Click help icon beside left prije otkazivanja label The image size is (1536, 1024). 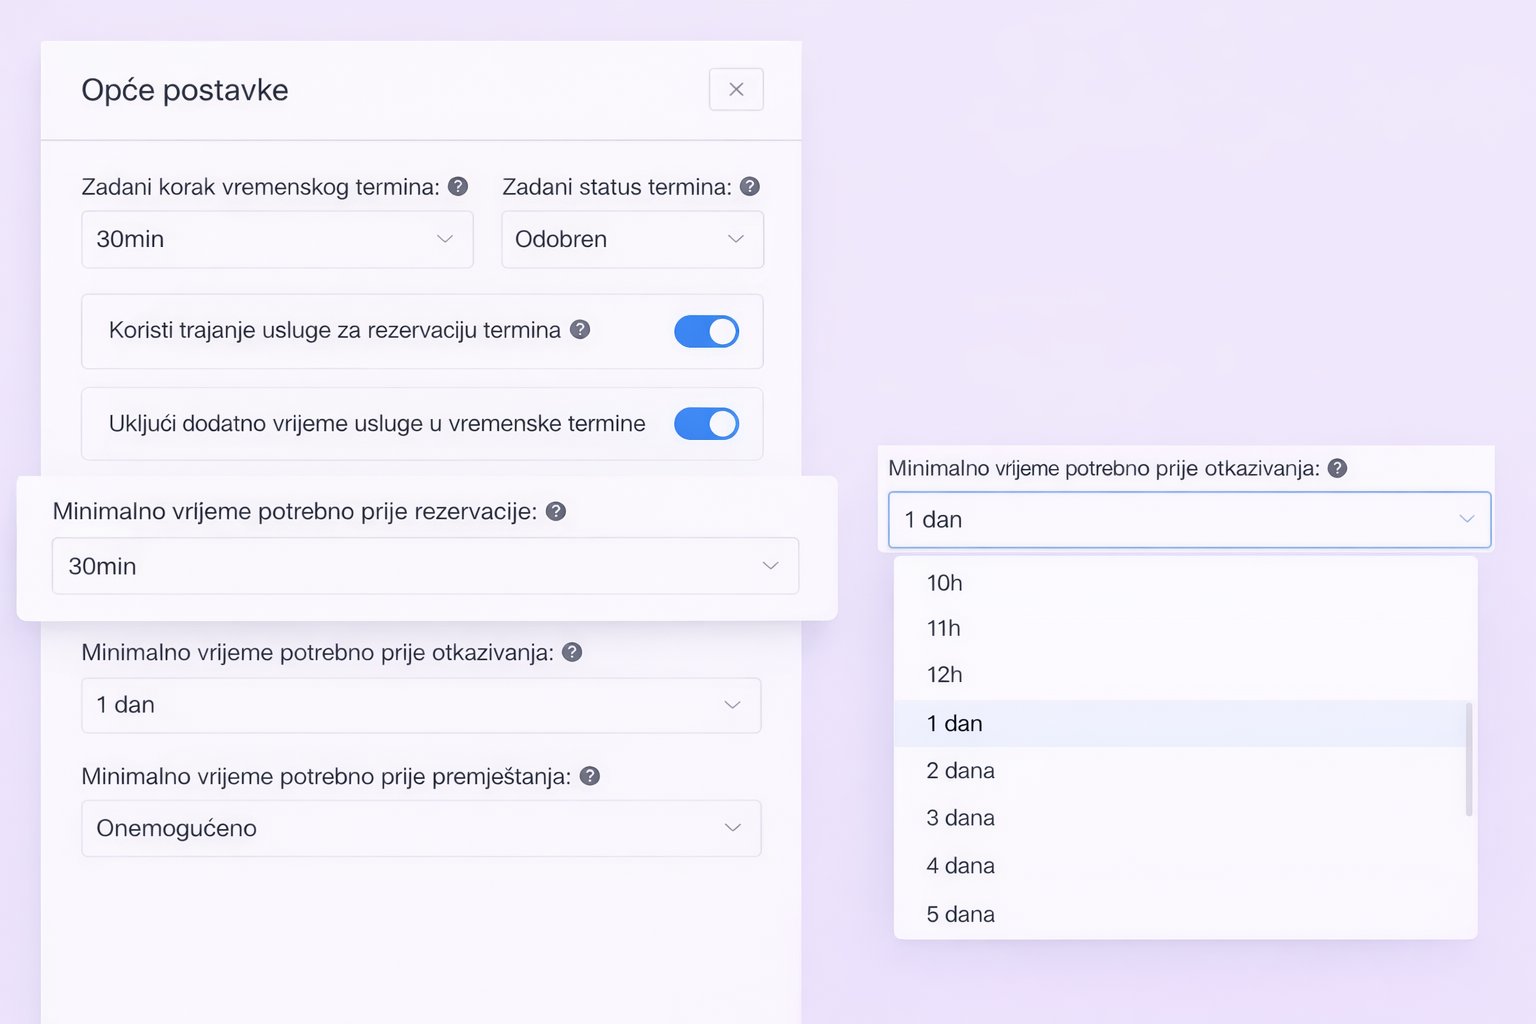572,652
